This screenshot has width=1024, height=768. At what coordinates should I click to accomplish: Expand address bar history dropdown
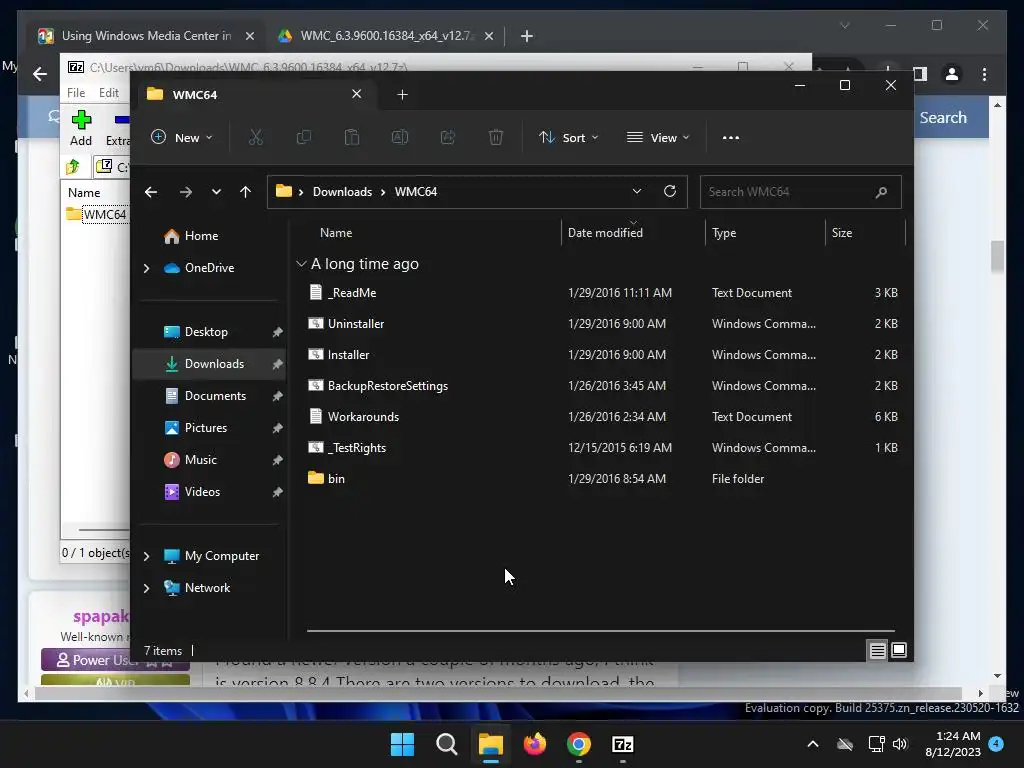coord(637,191)
